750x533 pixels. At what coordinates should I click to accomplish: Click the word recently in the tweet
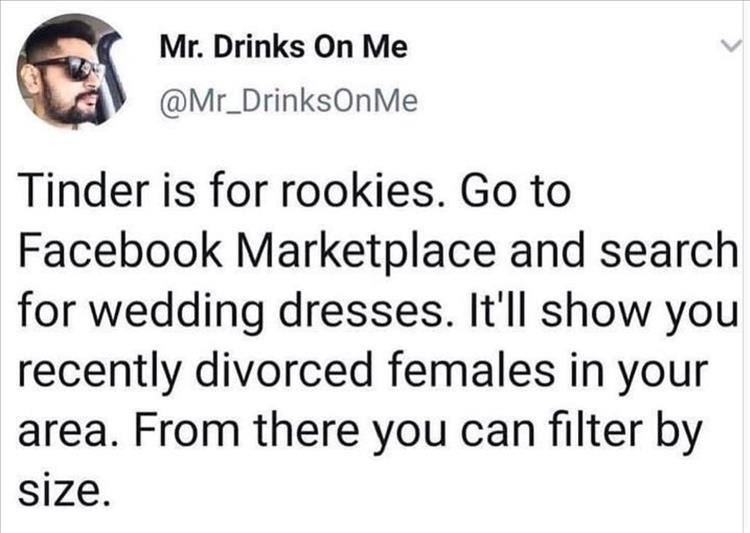click(x=100, y=372)
